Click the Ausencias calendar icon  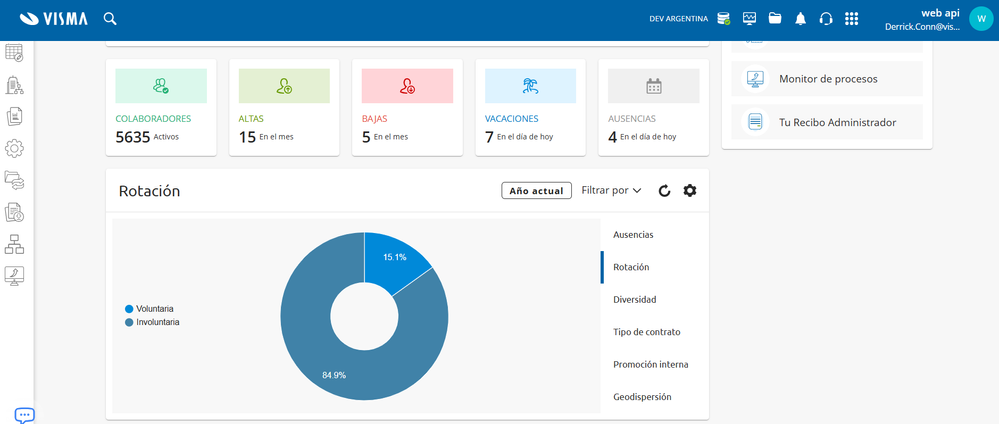(654, 86)
